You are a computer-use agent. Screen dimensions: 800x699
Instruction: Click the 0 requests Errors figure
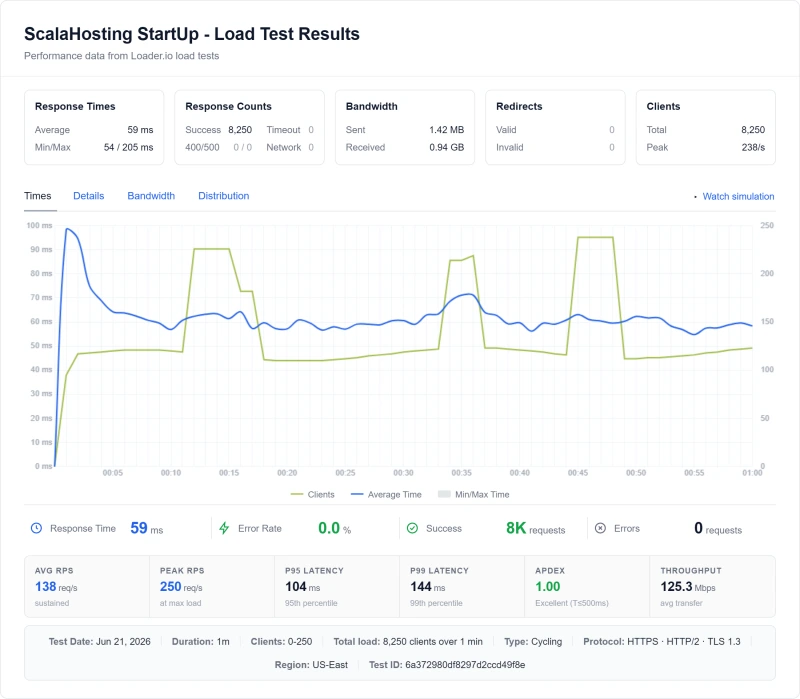(x=718, y=528)
